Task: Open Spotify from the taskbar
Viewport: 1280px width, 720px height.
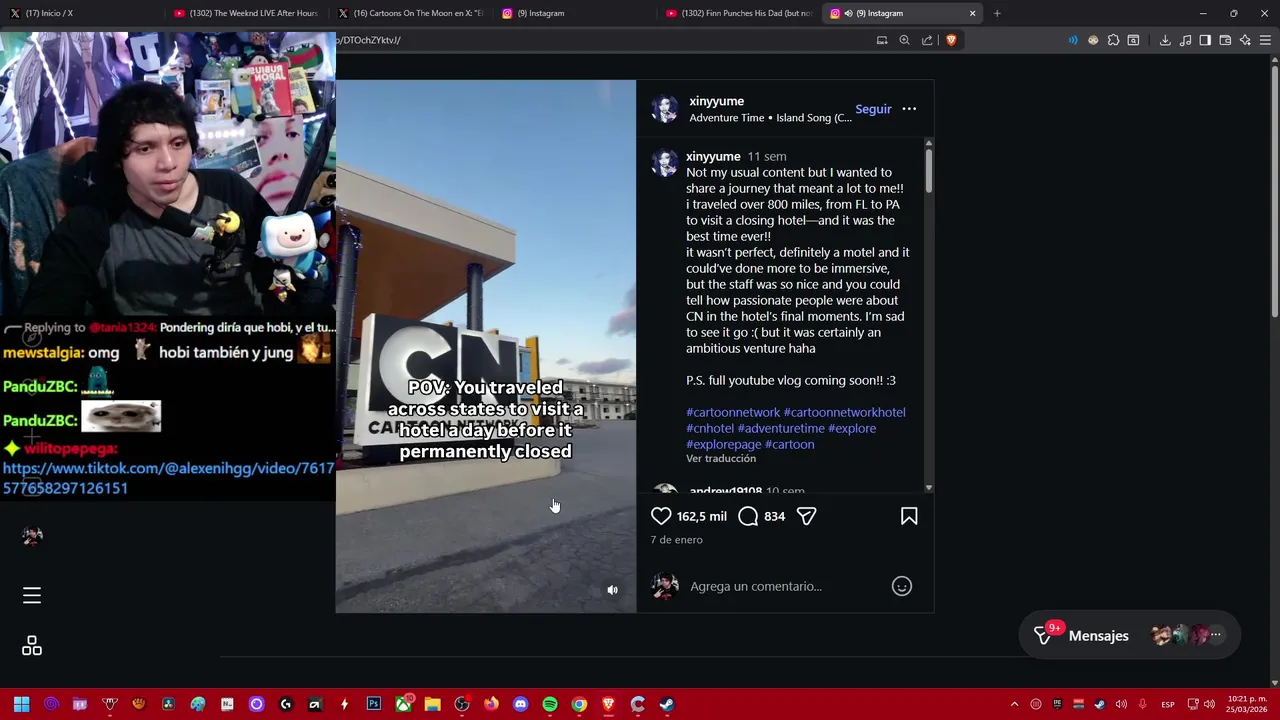Action: click(x=550, y=704)
